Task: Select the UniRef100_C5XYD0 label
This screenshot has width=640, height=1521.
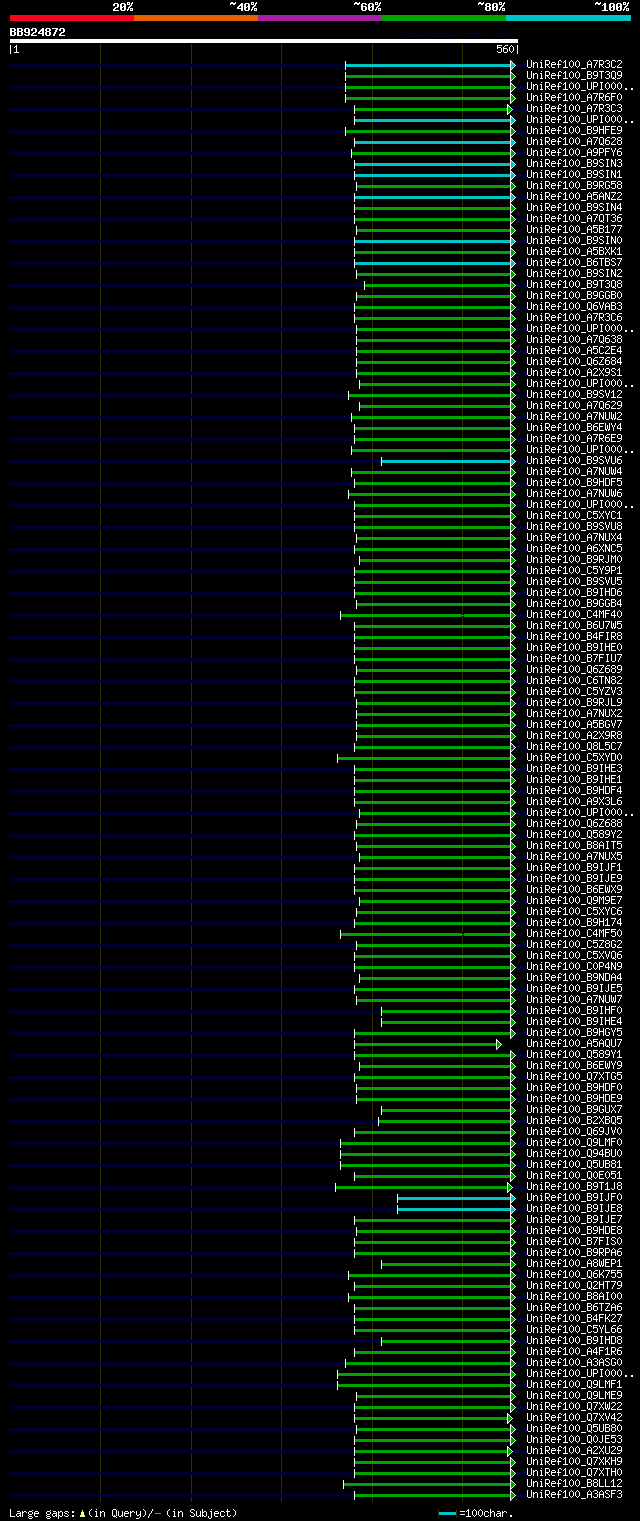Action: [x=574, y=758]
